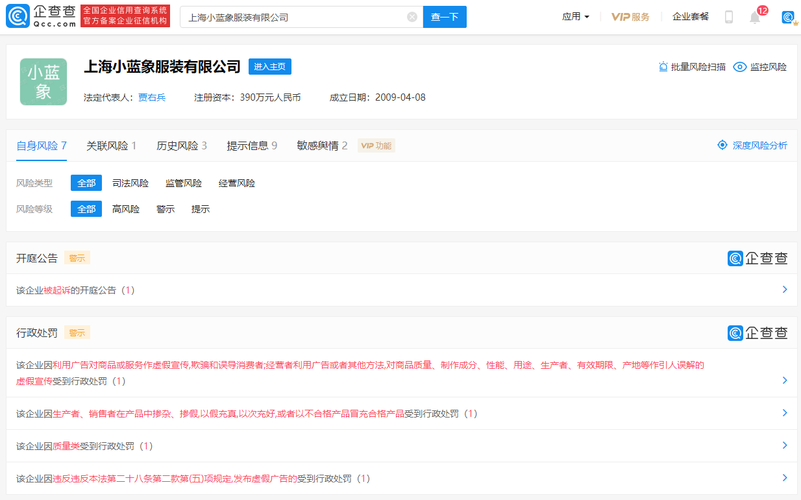801x500 pixels.
Task: Select 经营风险 risk type filter
Action: pos(237,183)
